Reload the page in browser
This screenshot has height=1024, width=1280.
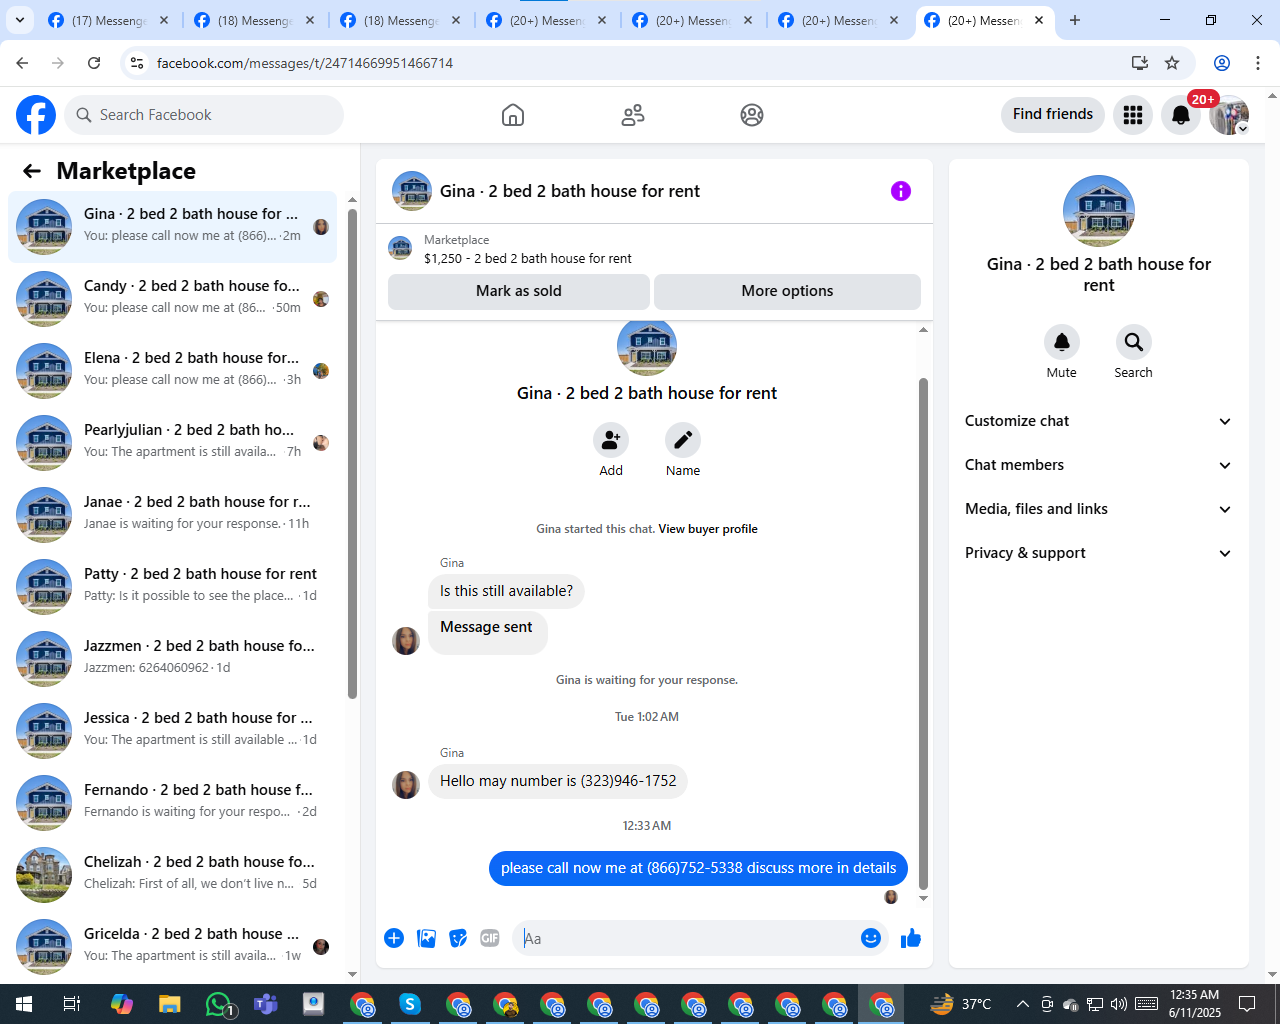point(94,63)
